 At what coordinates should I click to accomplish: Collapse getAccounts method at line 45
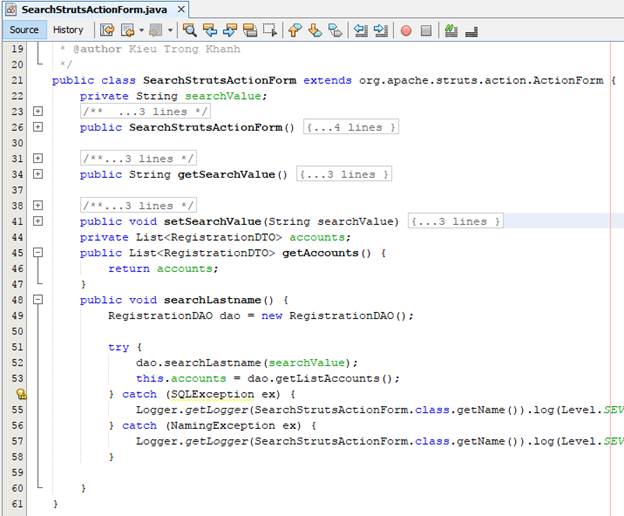coord(38,253)
